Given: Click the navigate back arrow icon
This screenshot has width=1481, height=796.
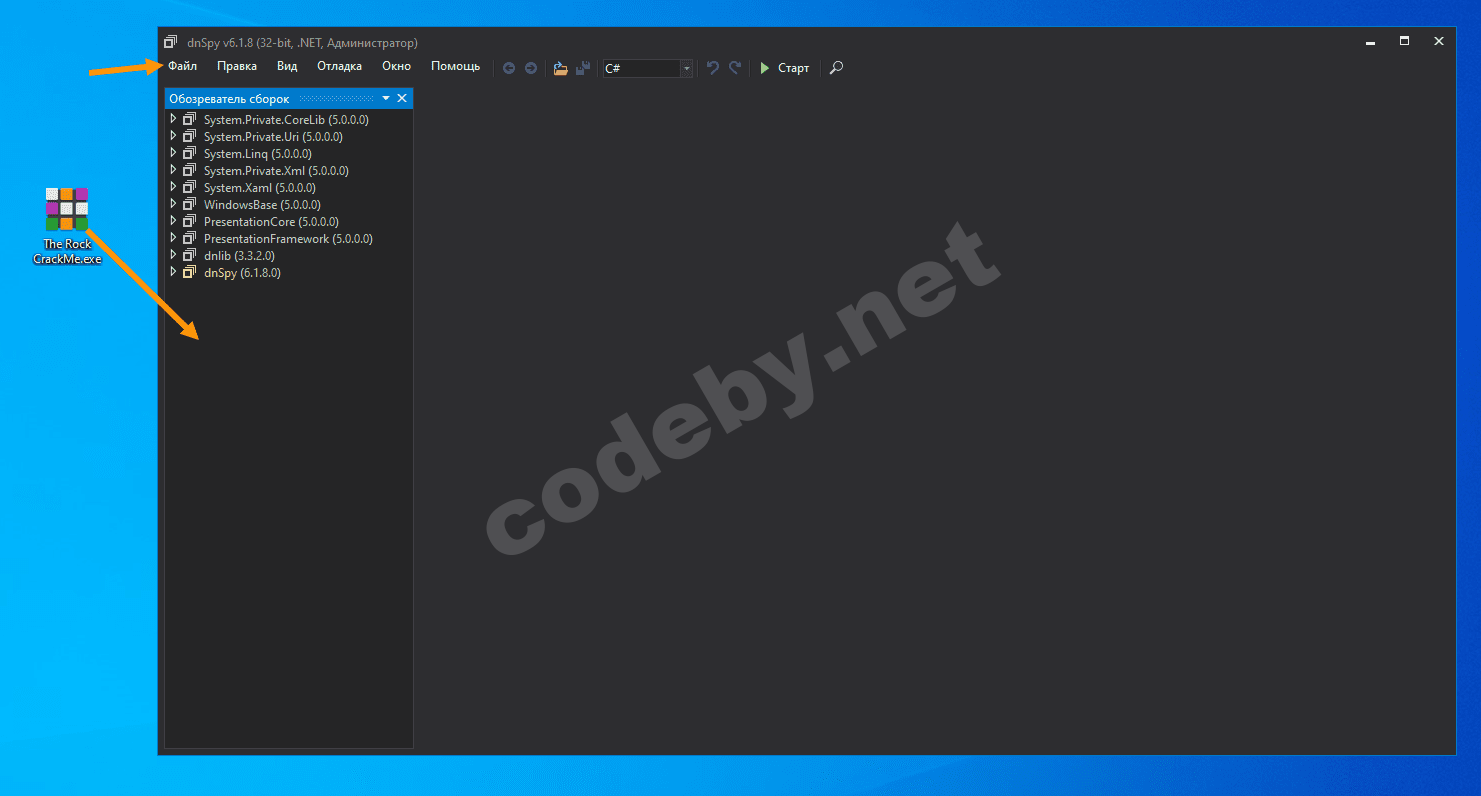Looking at the screenshot, I should pyautogui.click(x=509, y=68).
